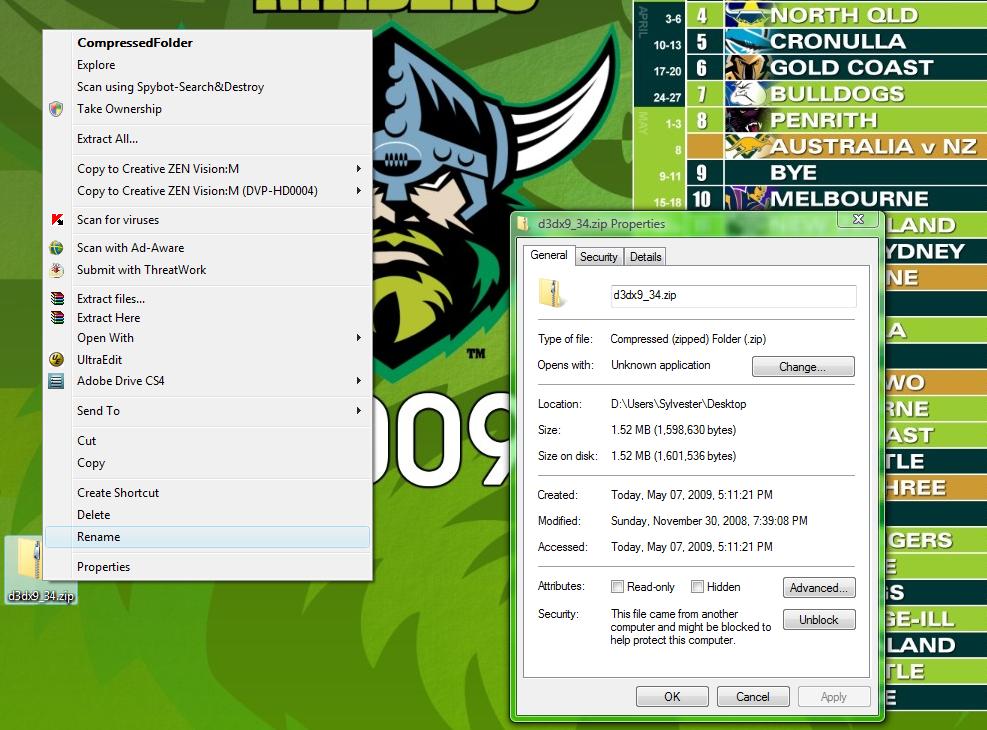
Task: Choose Create Shortcut menu entry
Action: tap(207, 493)
